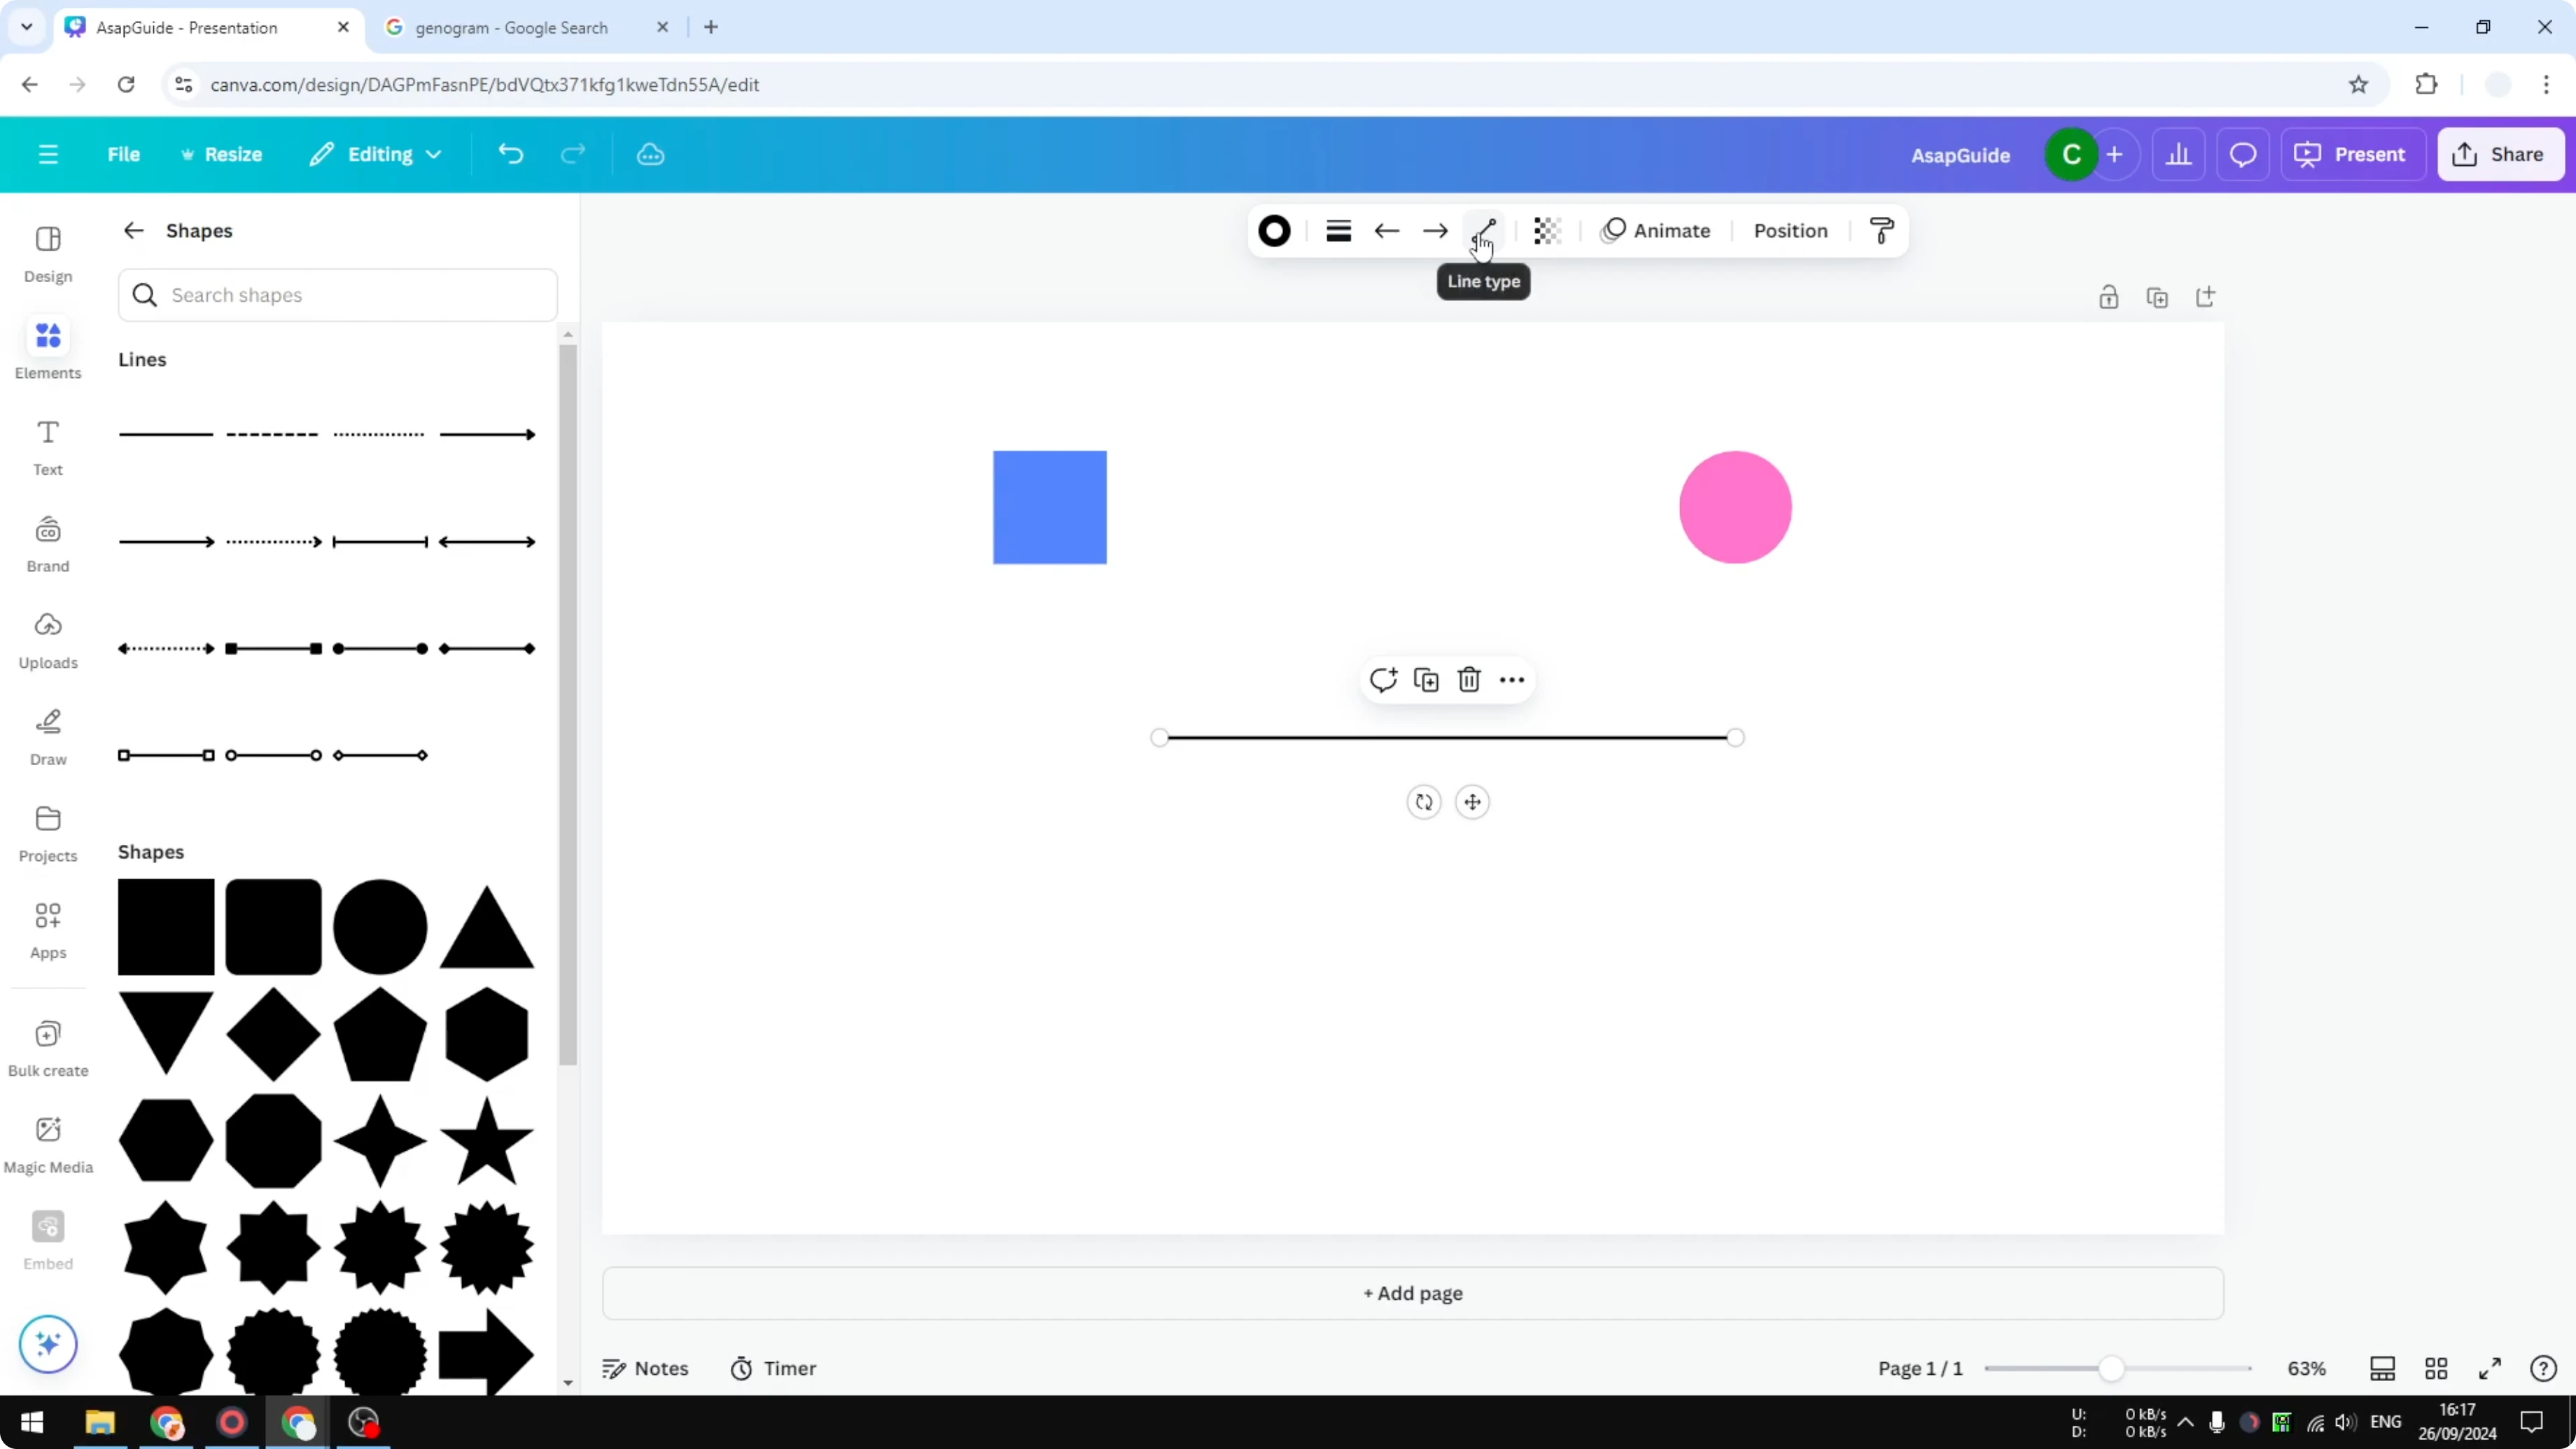
Task: Open the help assistant
Action: (2543, 1368)
